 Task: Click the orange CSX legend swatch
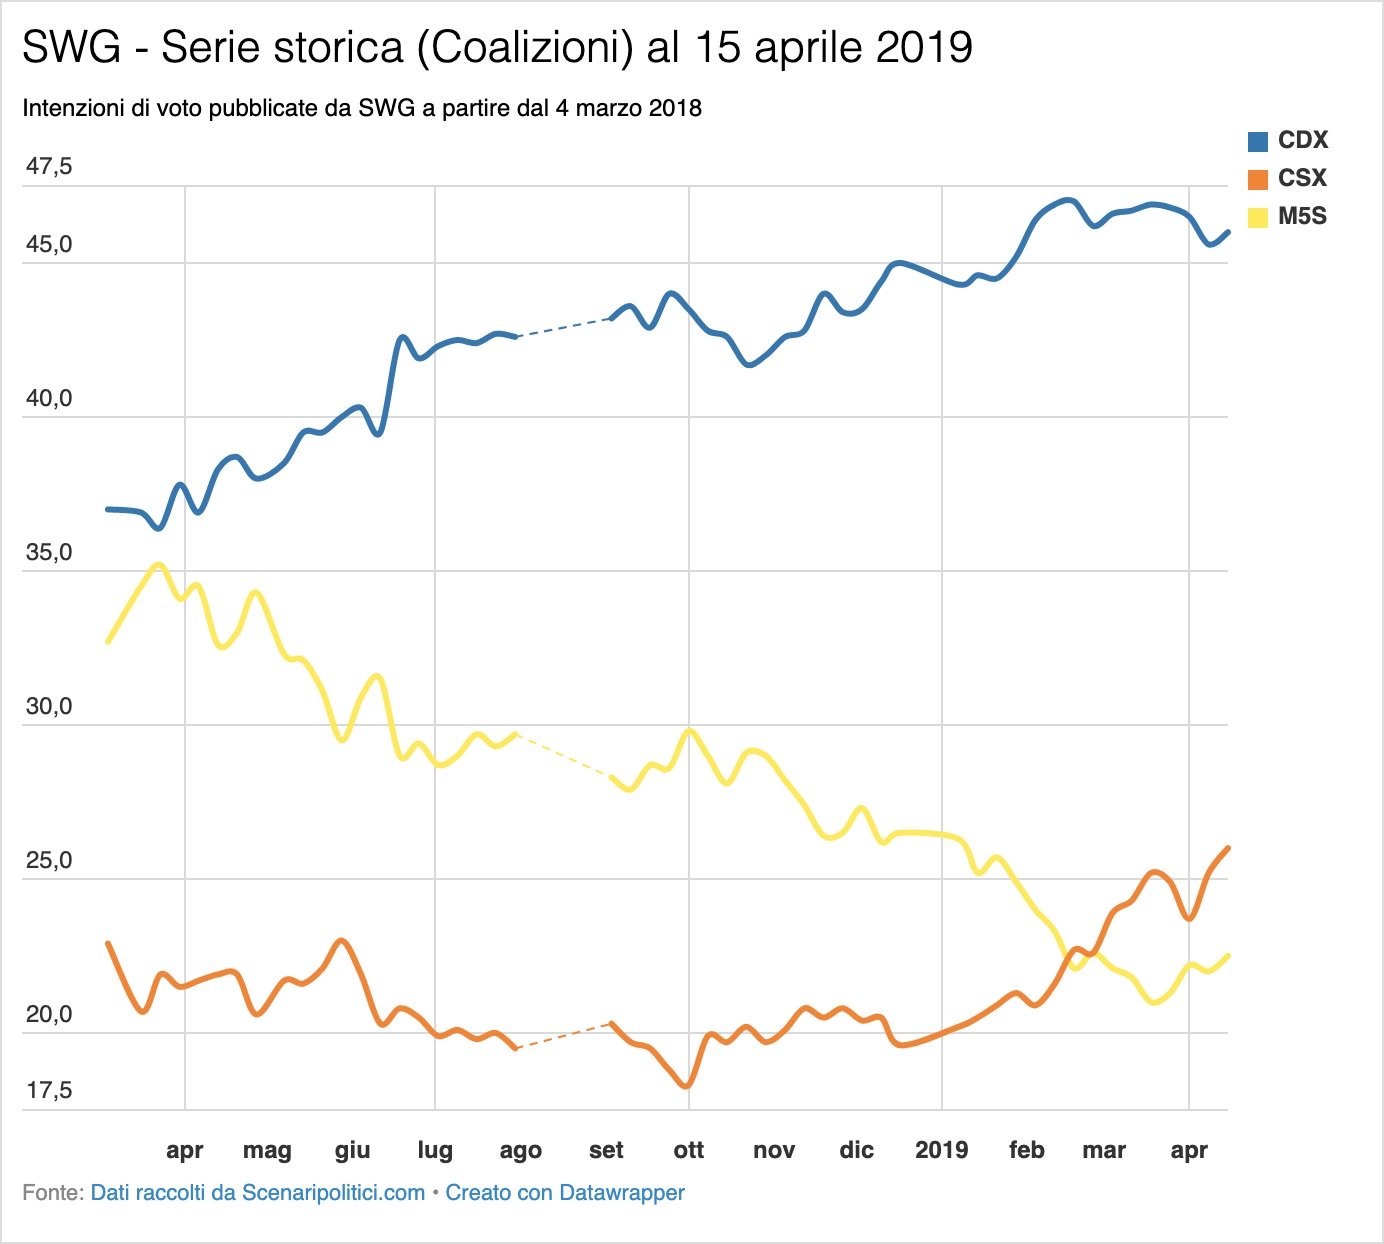point(1257,179)
